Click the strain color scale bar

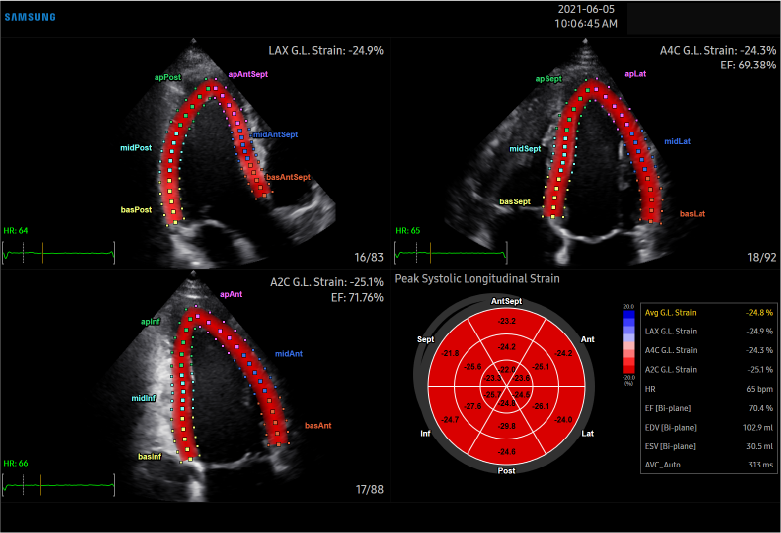629,342
